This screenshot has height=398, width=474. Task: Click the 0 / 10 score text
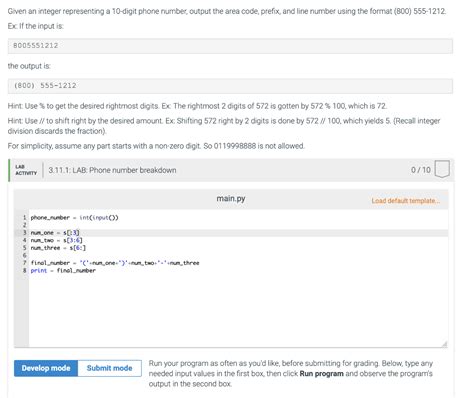click(421, 170)
